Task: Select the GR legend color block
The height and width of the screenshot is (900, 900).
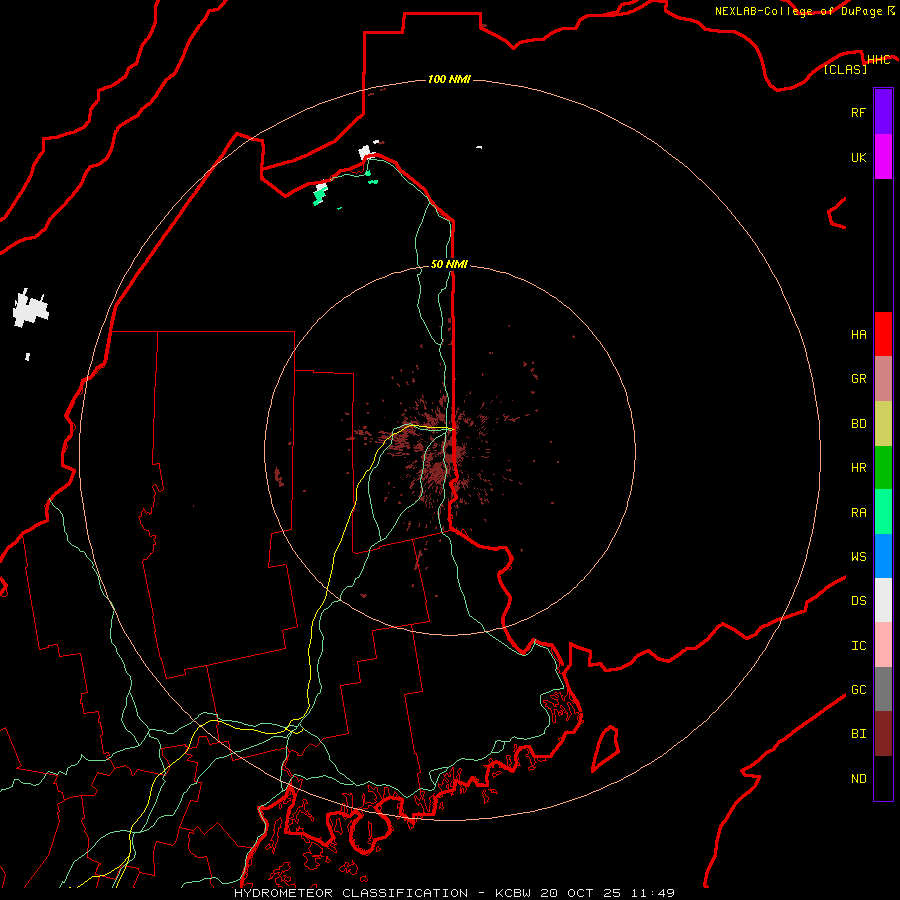Action: click(x=883, y=379)
